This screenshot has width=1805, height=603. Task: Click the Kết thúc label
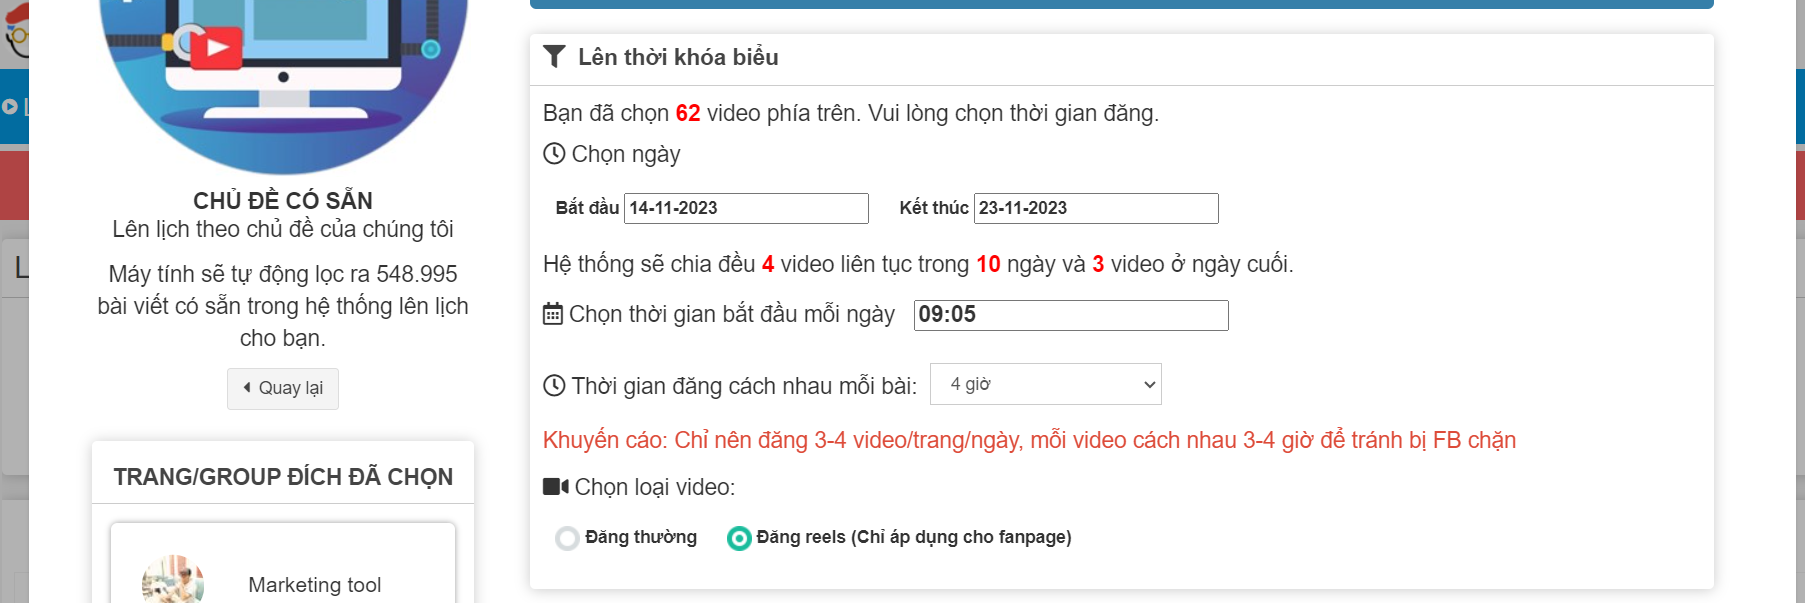934,208
